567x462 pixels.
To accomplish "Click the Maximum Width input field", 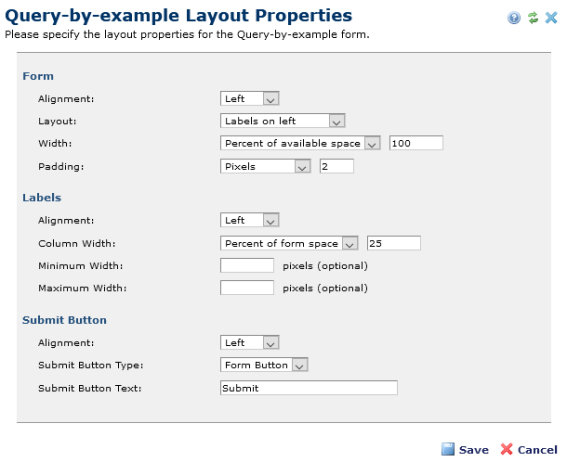I will (247, 288).
